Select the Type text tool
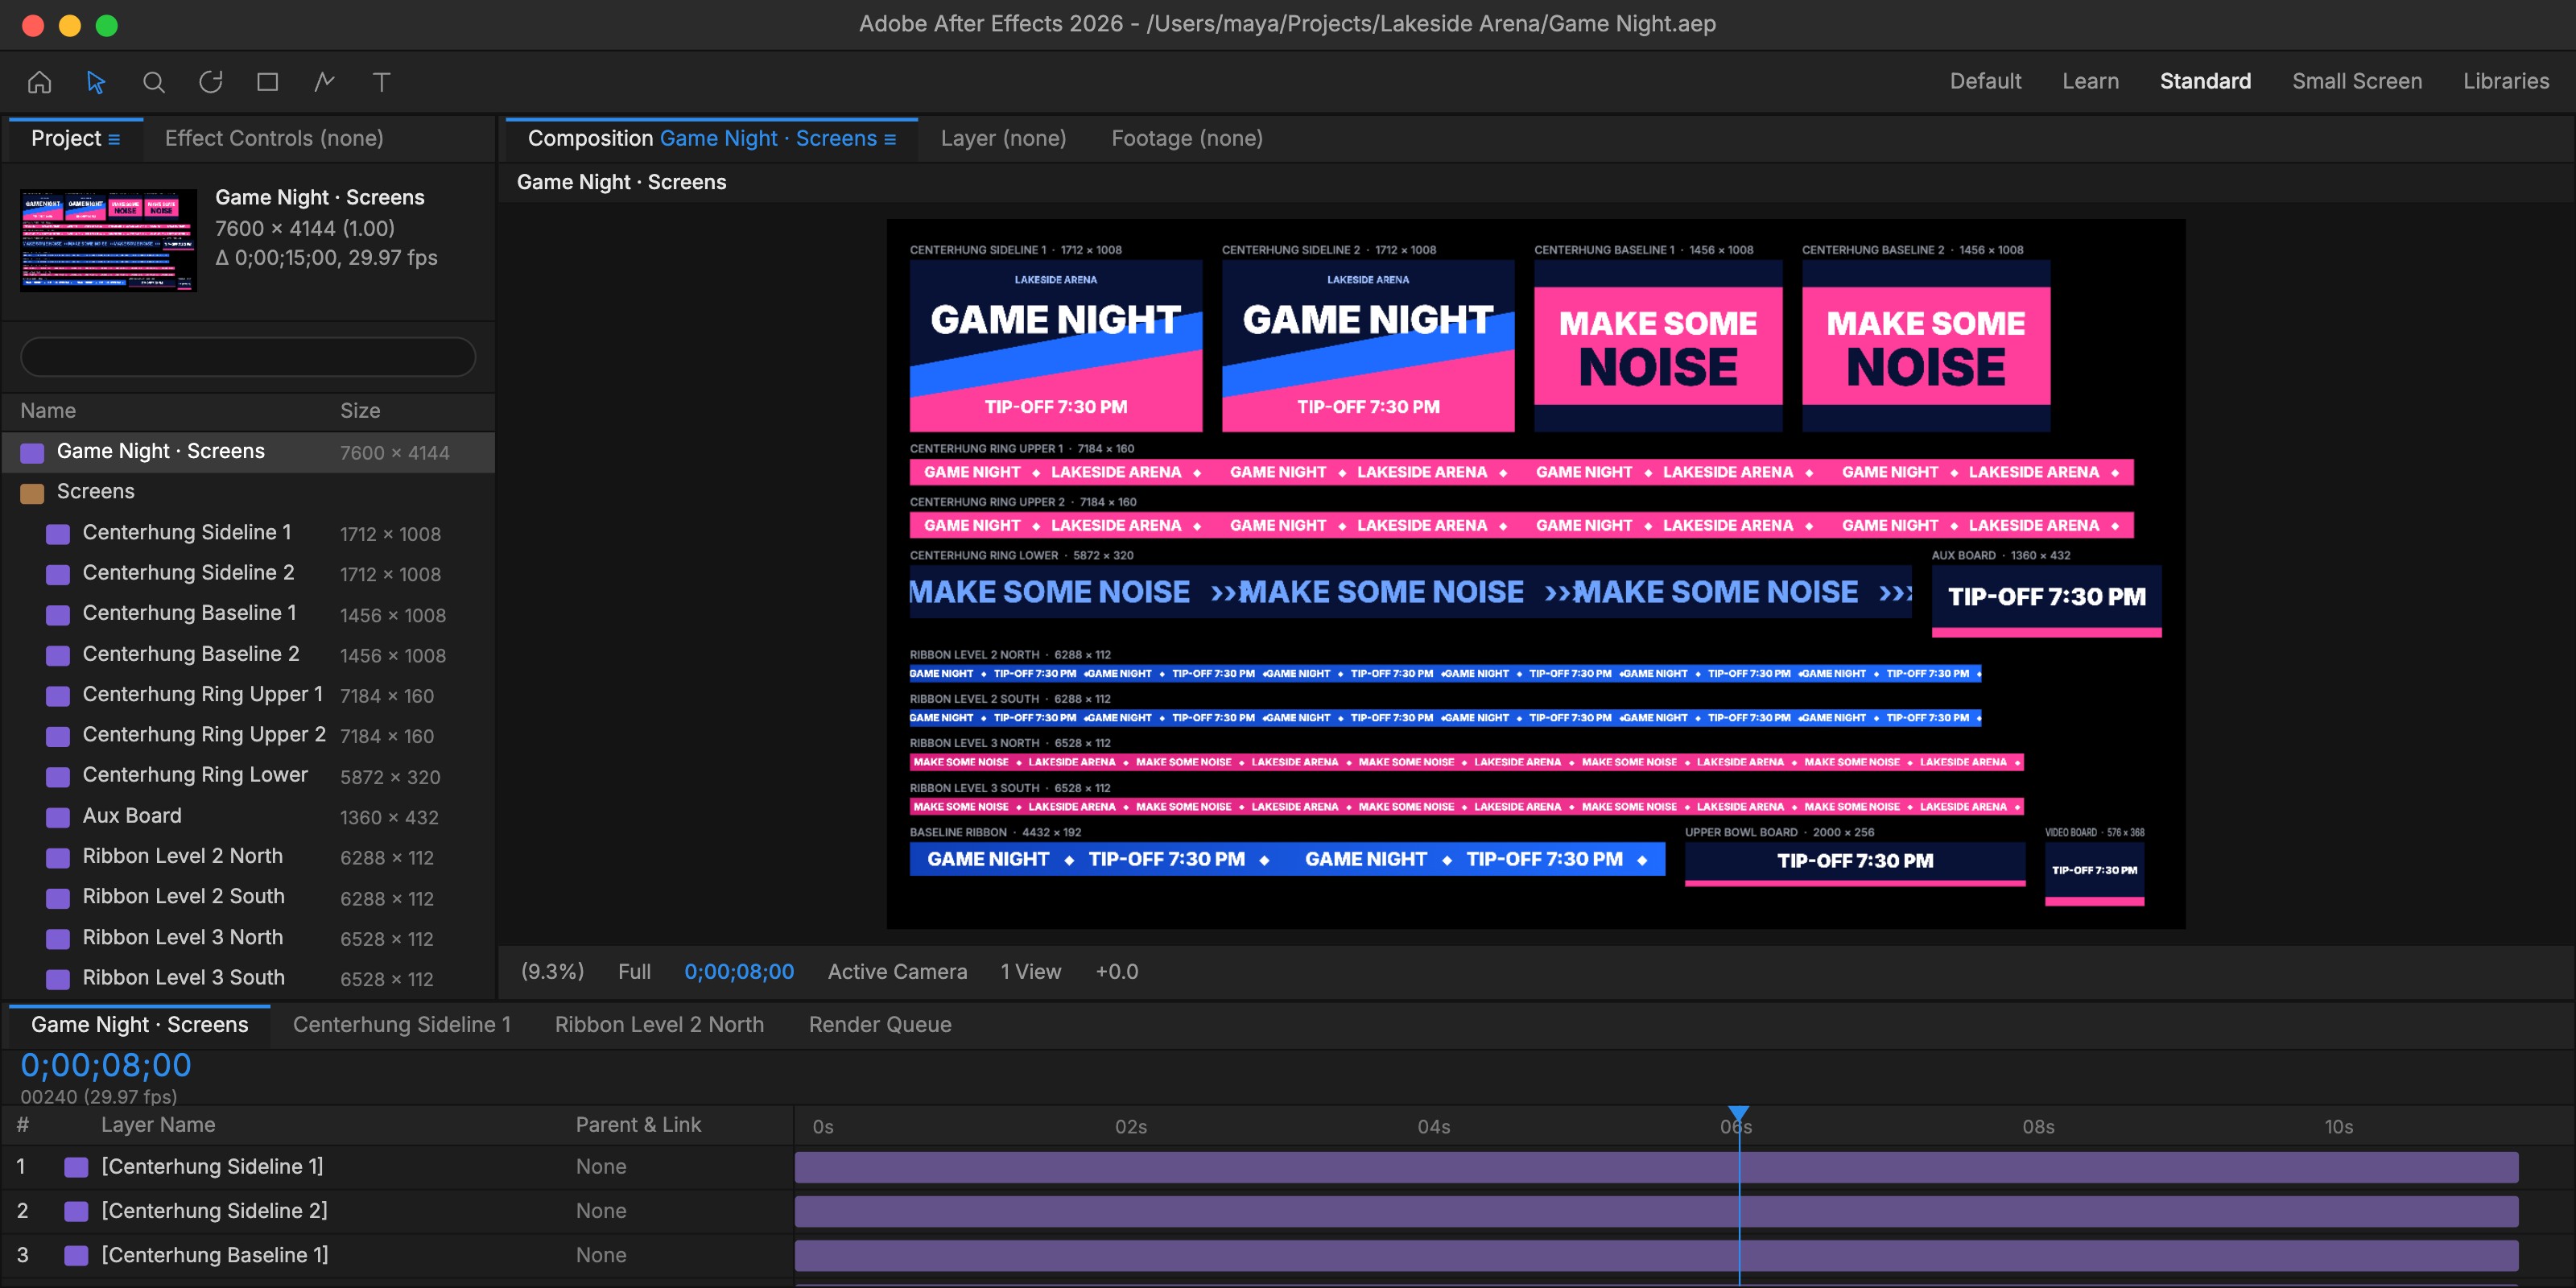This screenshot has width=2576, height=1288. tap(381, 82)
